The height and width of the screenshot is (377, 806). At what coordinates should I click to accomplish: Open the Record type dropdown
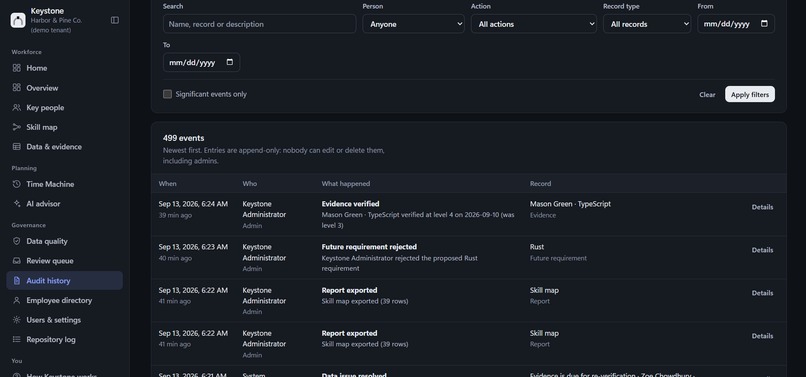(x=647, y=24)
